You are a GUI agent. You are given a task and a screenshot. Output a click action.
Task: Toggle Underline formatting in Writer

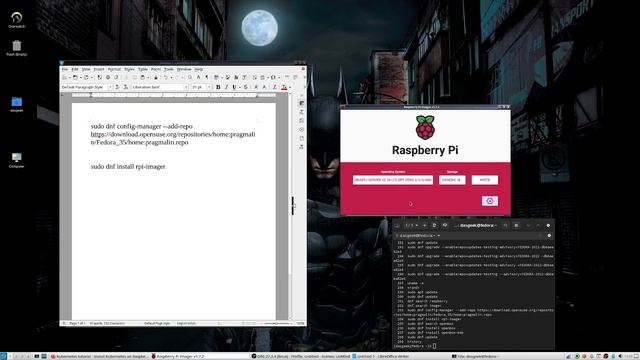coord(234,87)
